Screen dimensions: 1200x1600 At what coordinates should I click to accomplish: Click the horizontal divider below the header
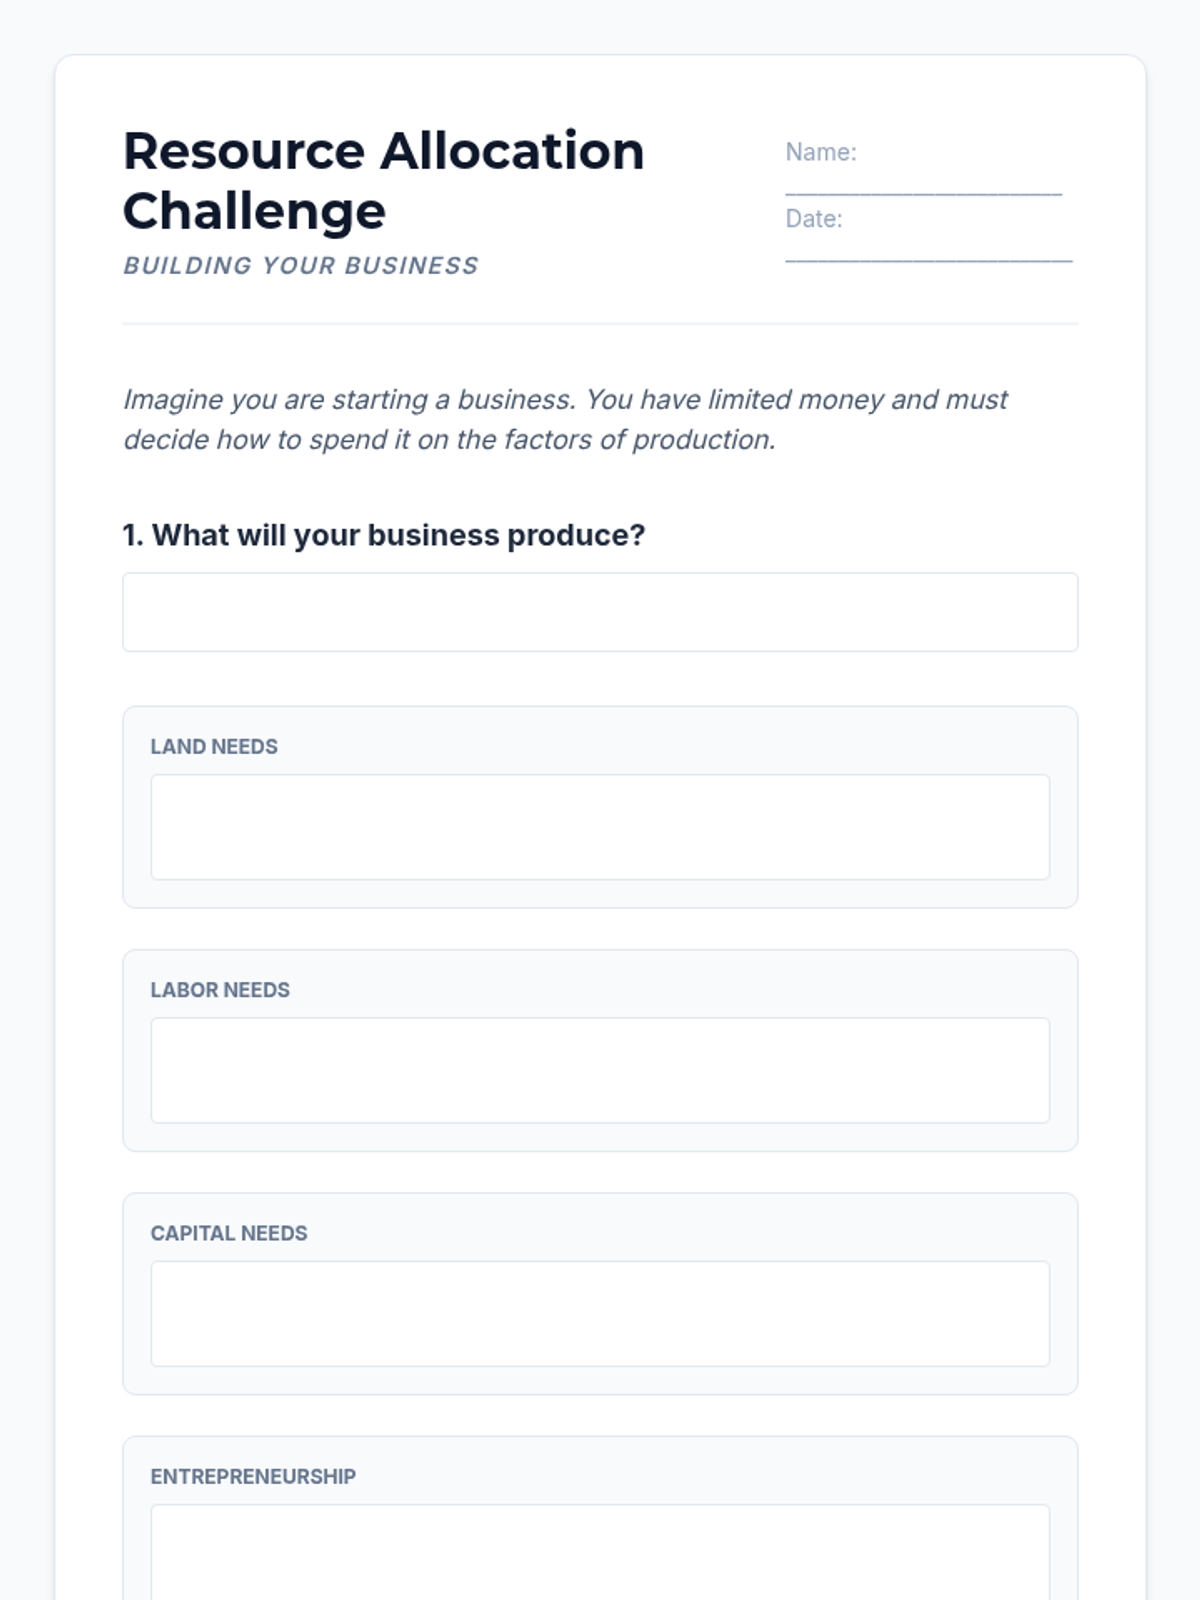(x=600, y=323)
